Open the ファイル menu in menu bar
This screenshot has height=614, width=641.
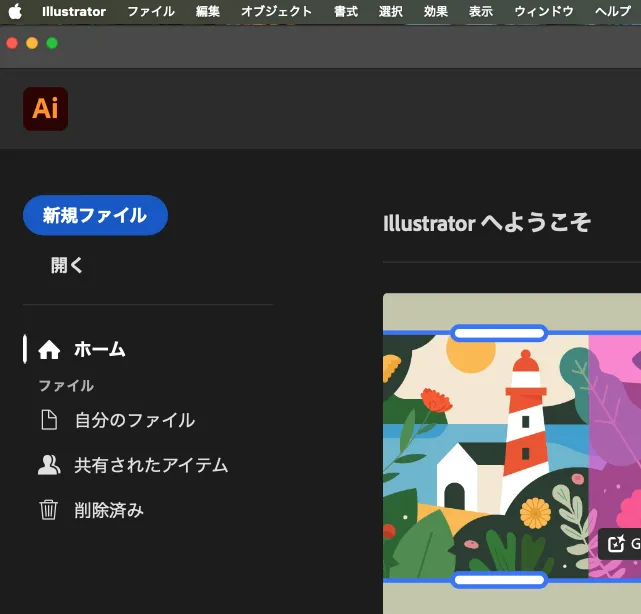tap(151, 11)
